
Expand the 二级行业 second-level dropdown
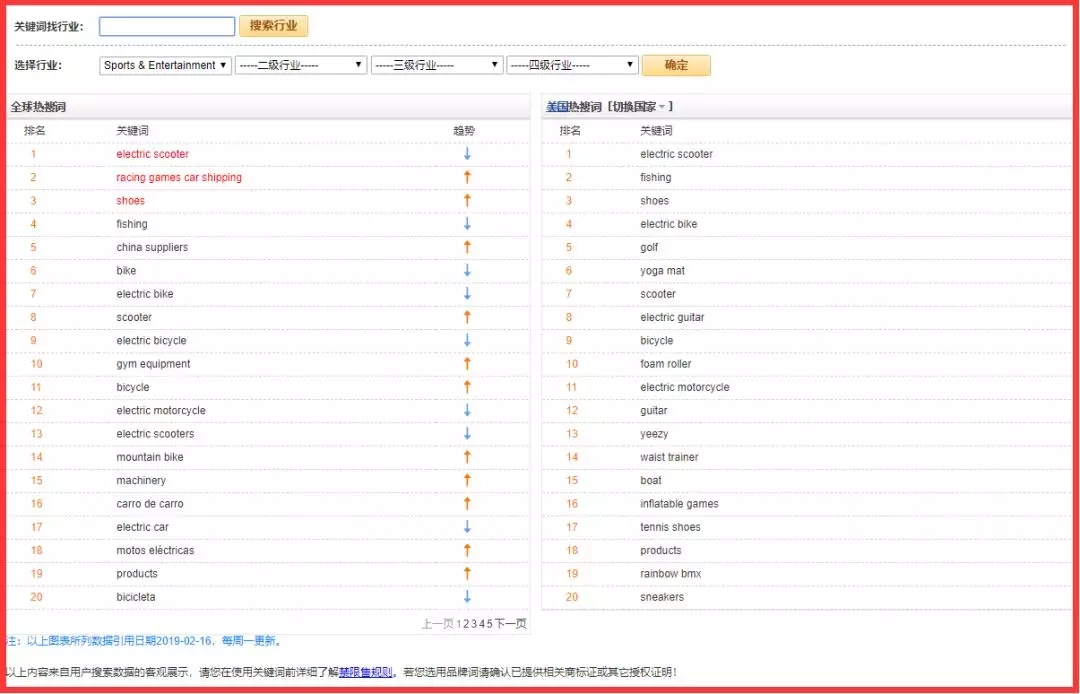coord(301,65)
